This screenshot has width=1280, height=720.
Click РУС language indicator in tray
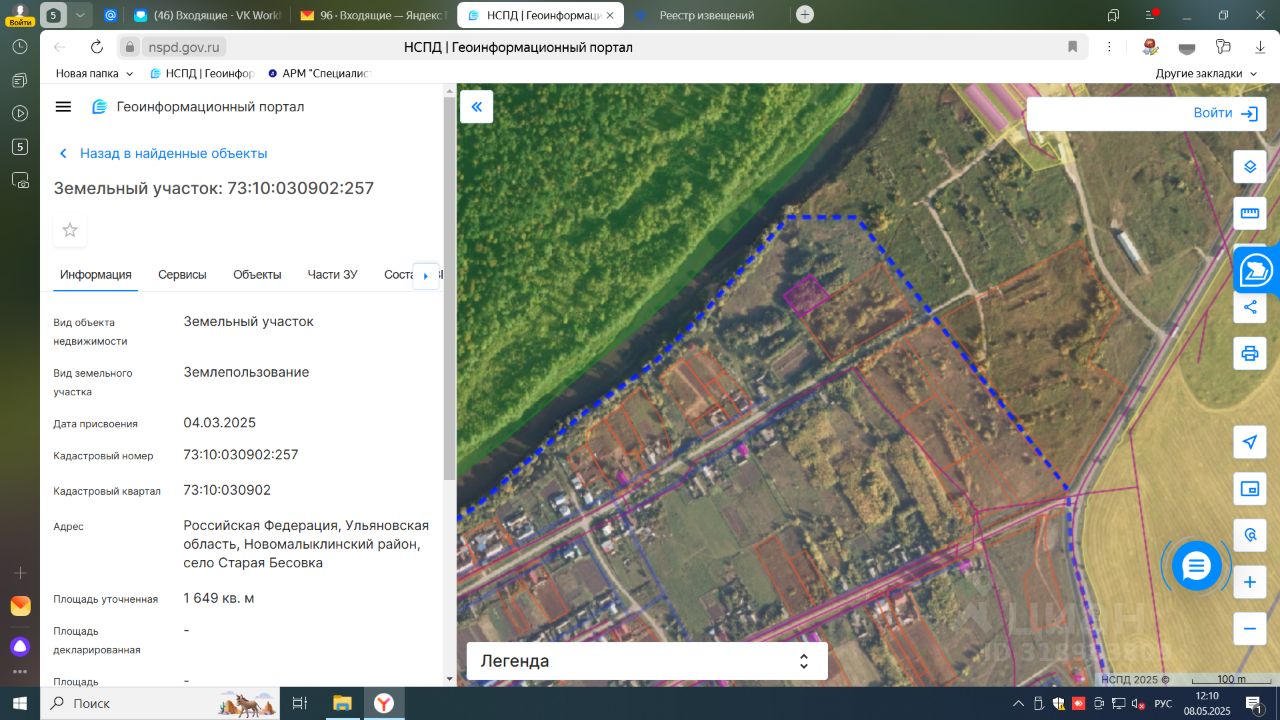point(1163,704)
